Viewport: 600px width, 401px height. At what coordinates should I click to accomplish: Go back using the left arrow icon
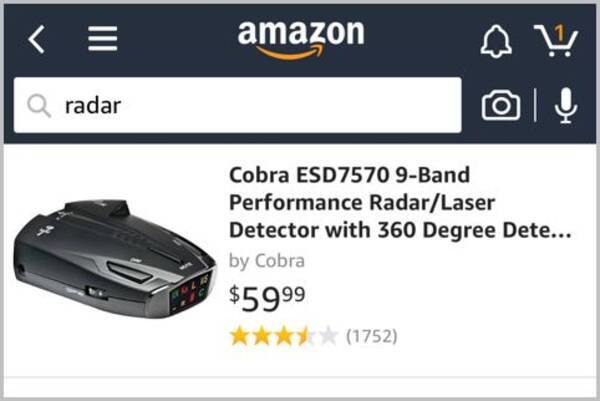[x=37, y=39]
